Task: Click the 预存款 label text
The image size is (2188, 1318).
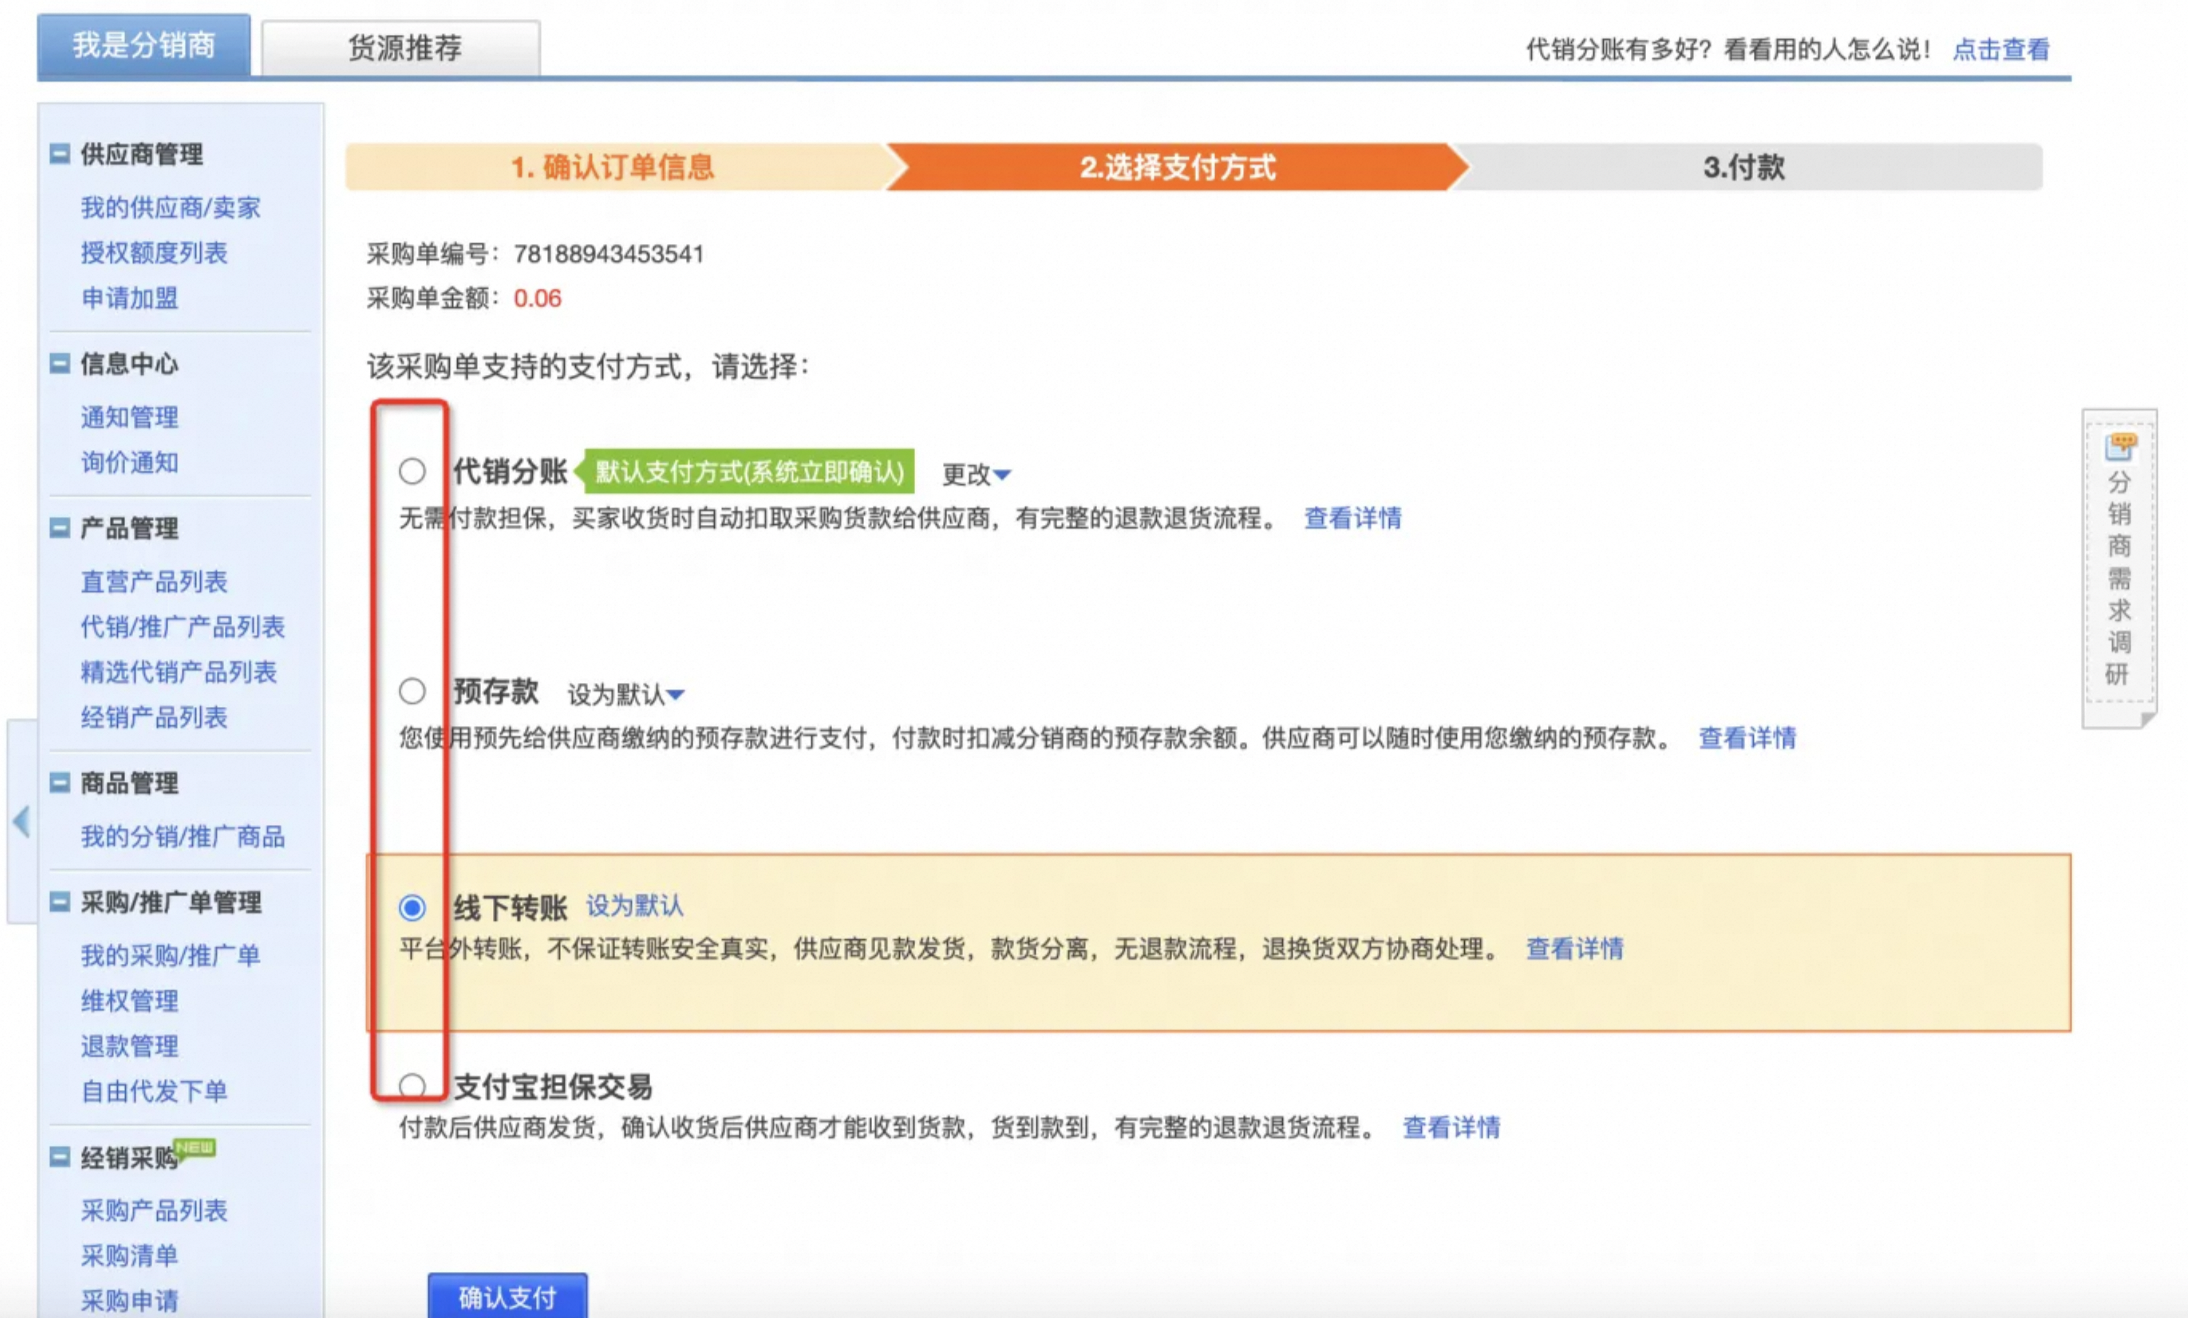Action: [496, 691]
